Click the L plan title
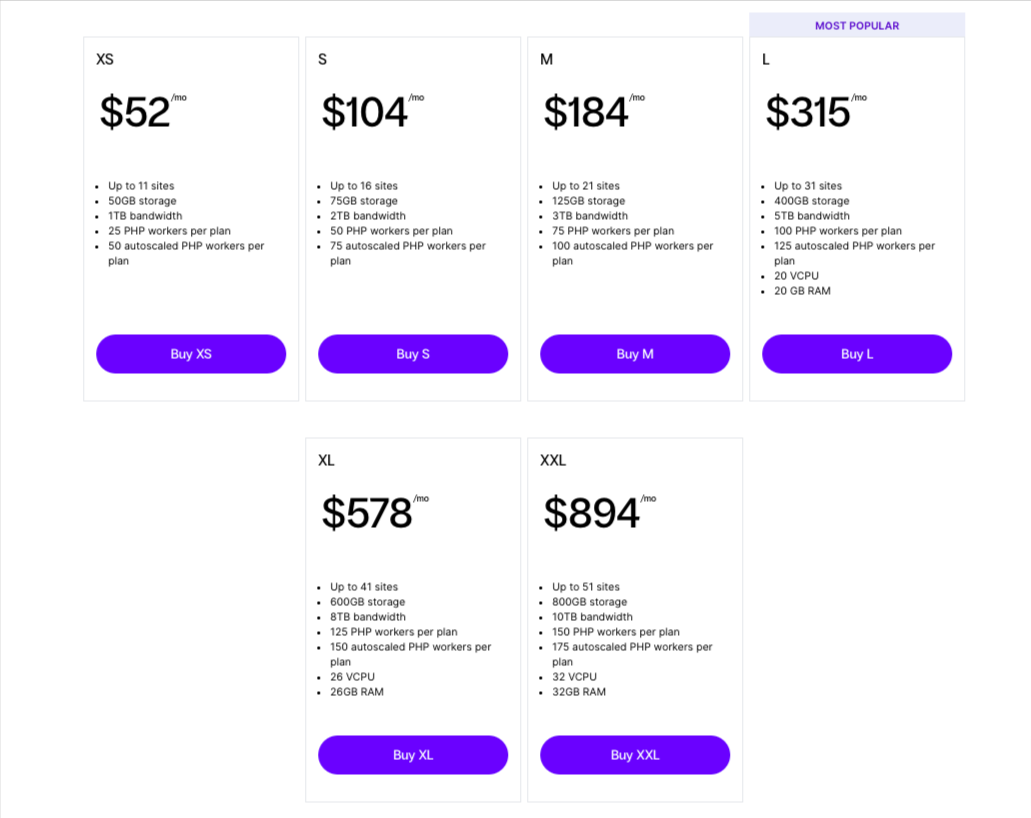Screen dimensions: 1031x818 [764, 60]
